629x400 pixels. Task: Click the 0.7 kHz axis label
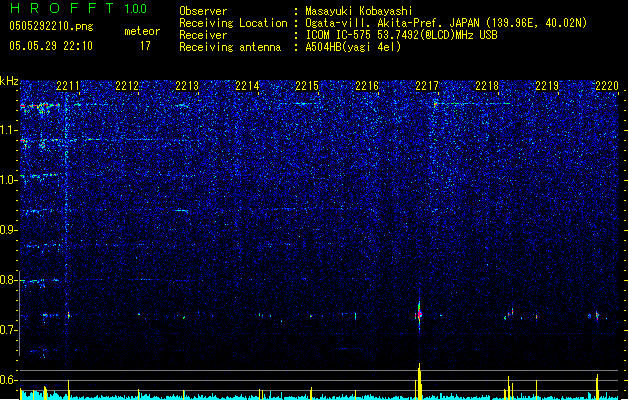9,330
